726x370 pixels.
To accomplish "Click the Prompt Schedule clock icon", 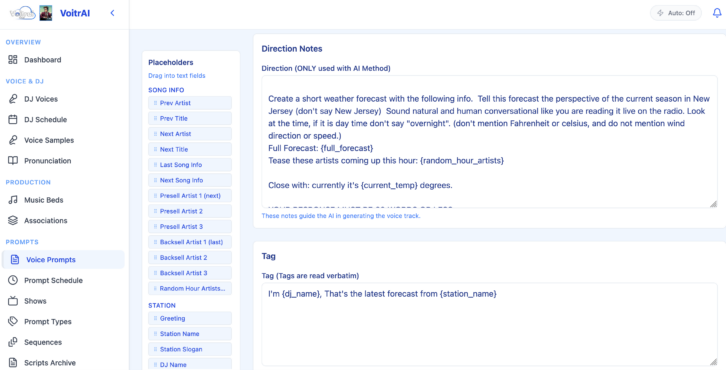I will pos(13,280).
